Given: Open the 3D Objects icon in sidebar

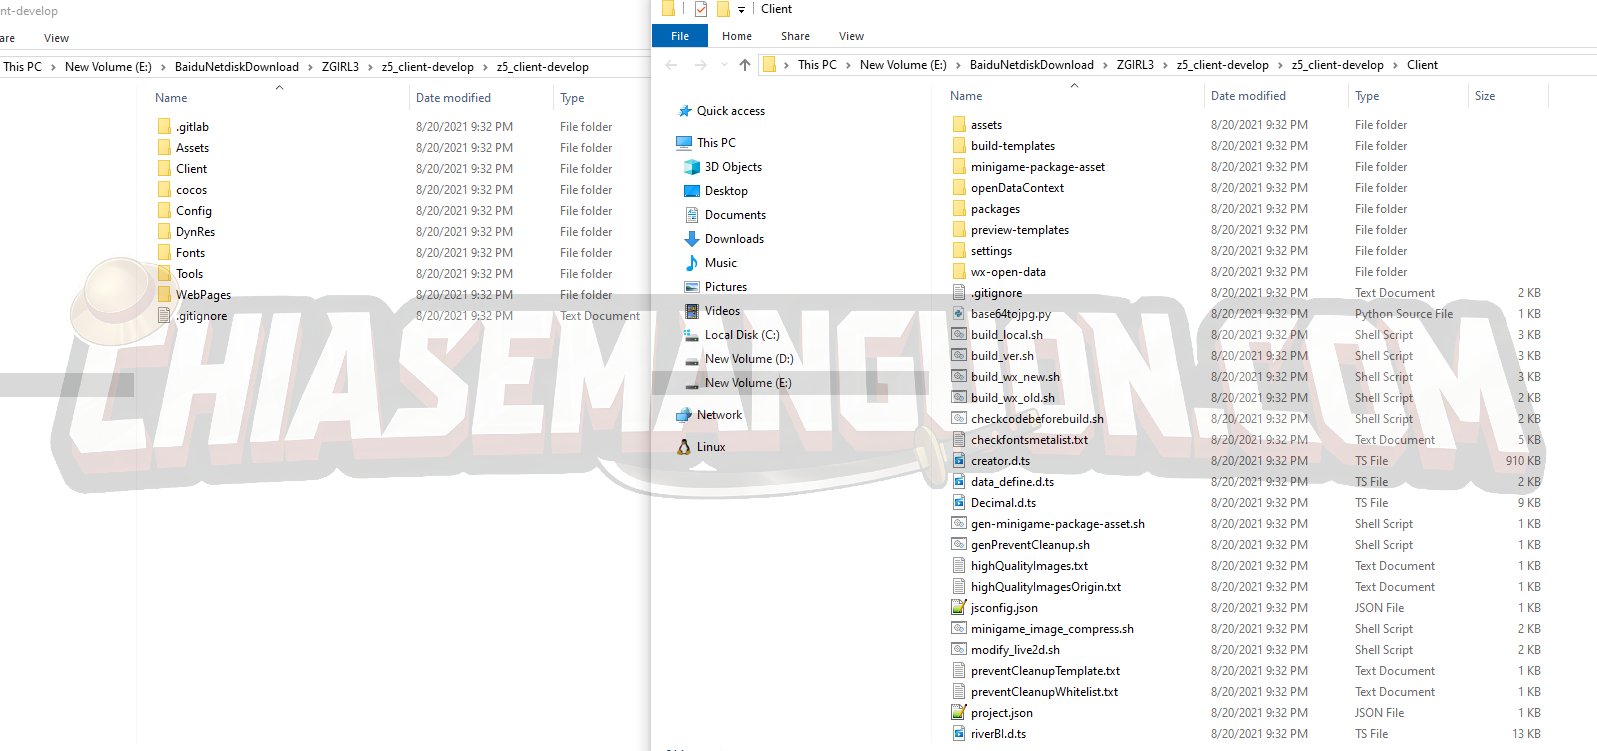Looking at the screenshot, I should click(691, 167).
